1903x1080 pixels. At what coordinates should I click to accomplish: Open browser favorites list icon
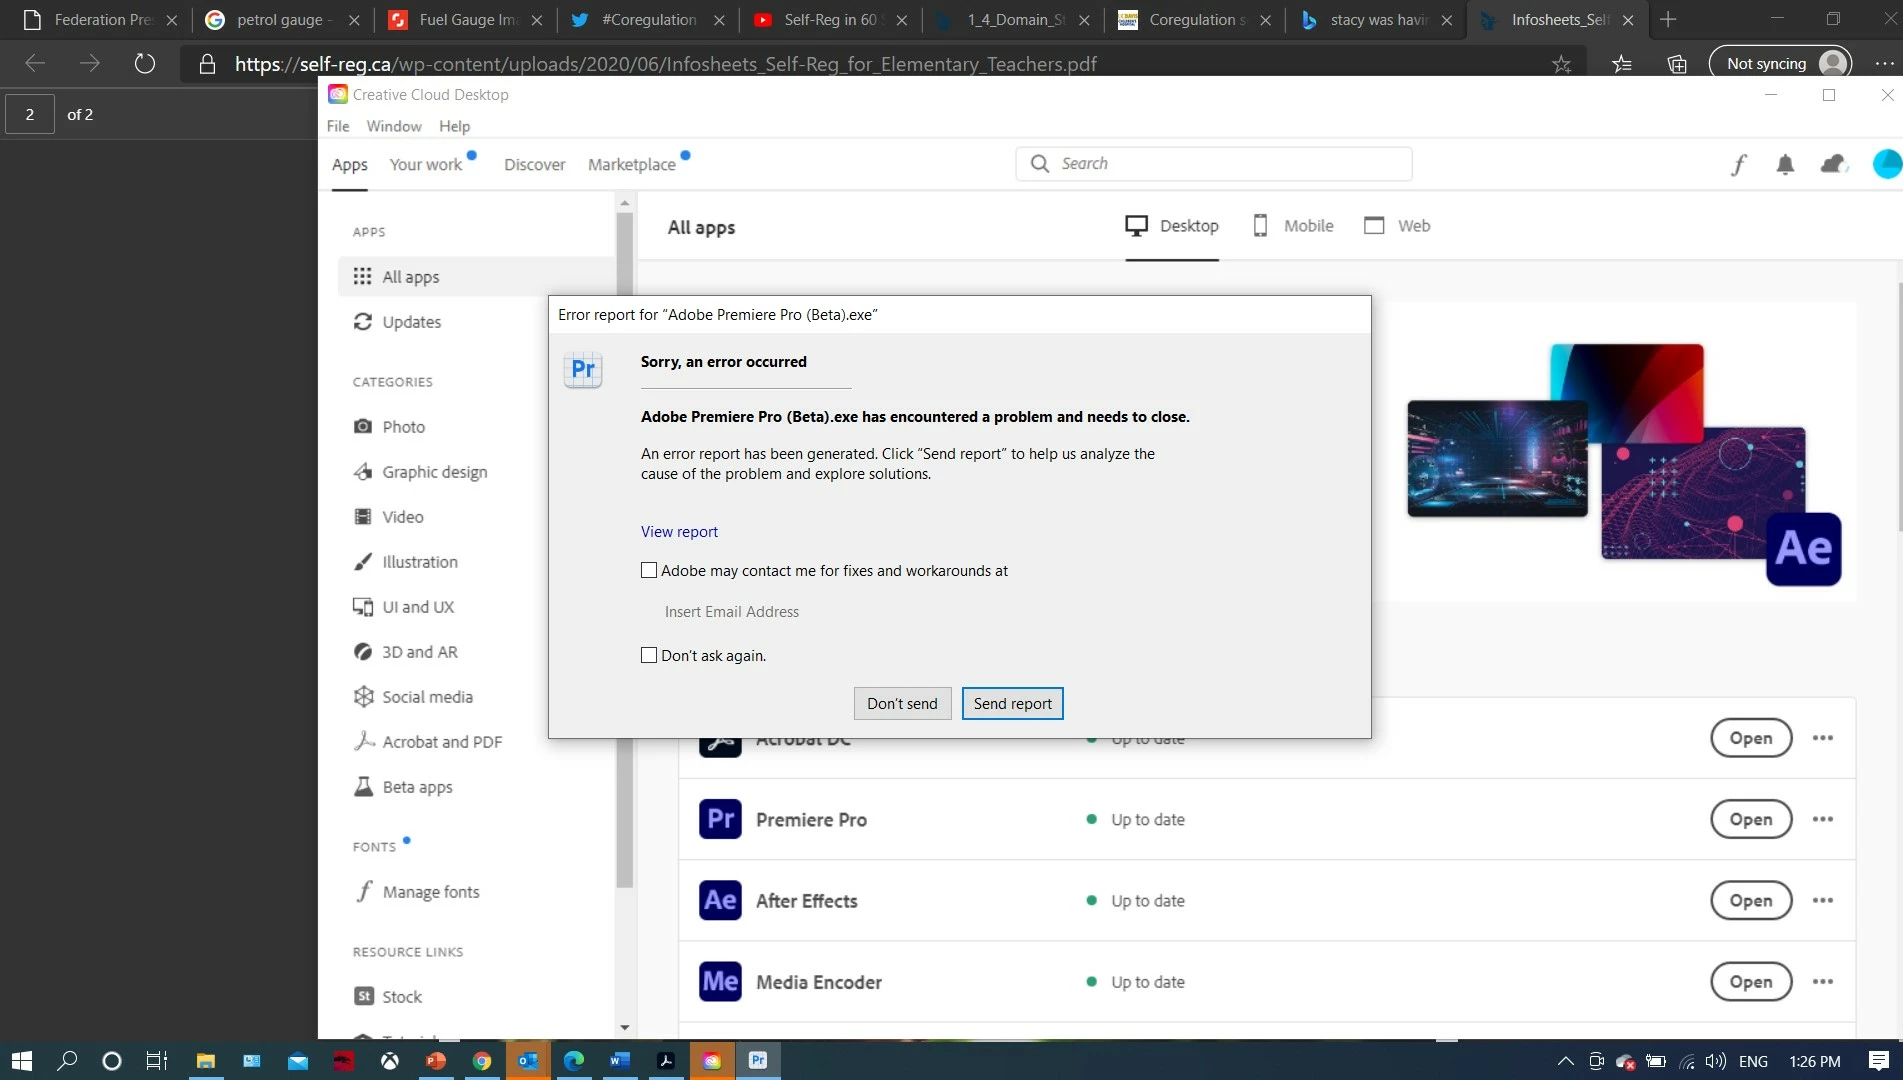(x=1622, y=64)
